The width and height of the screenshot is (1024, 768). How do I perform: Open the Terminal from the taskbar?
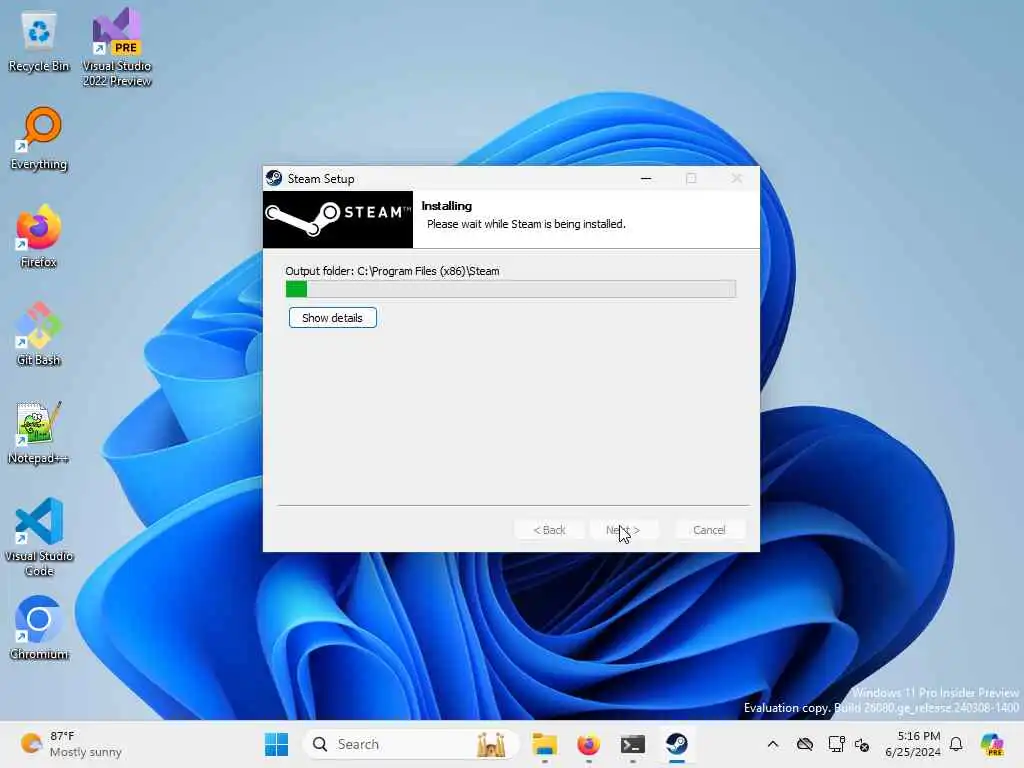pyautogui.click(x=633, y=744)
